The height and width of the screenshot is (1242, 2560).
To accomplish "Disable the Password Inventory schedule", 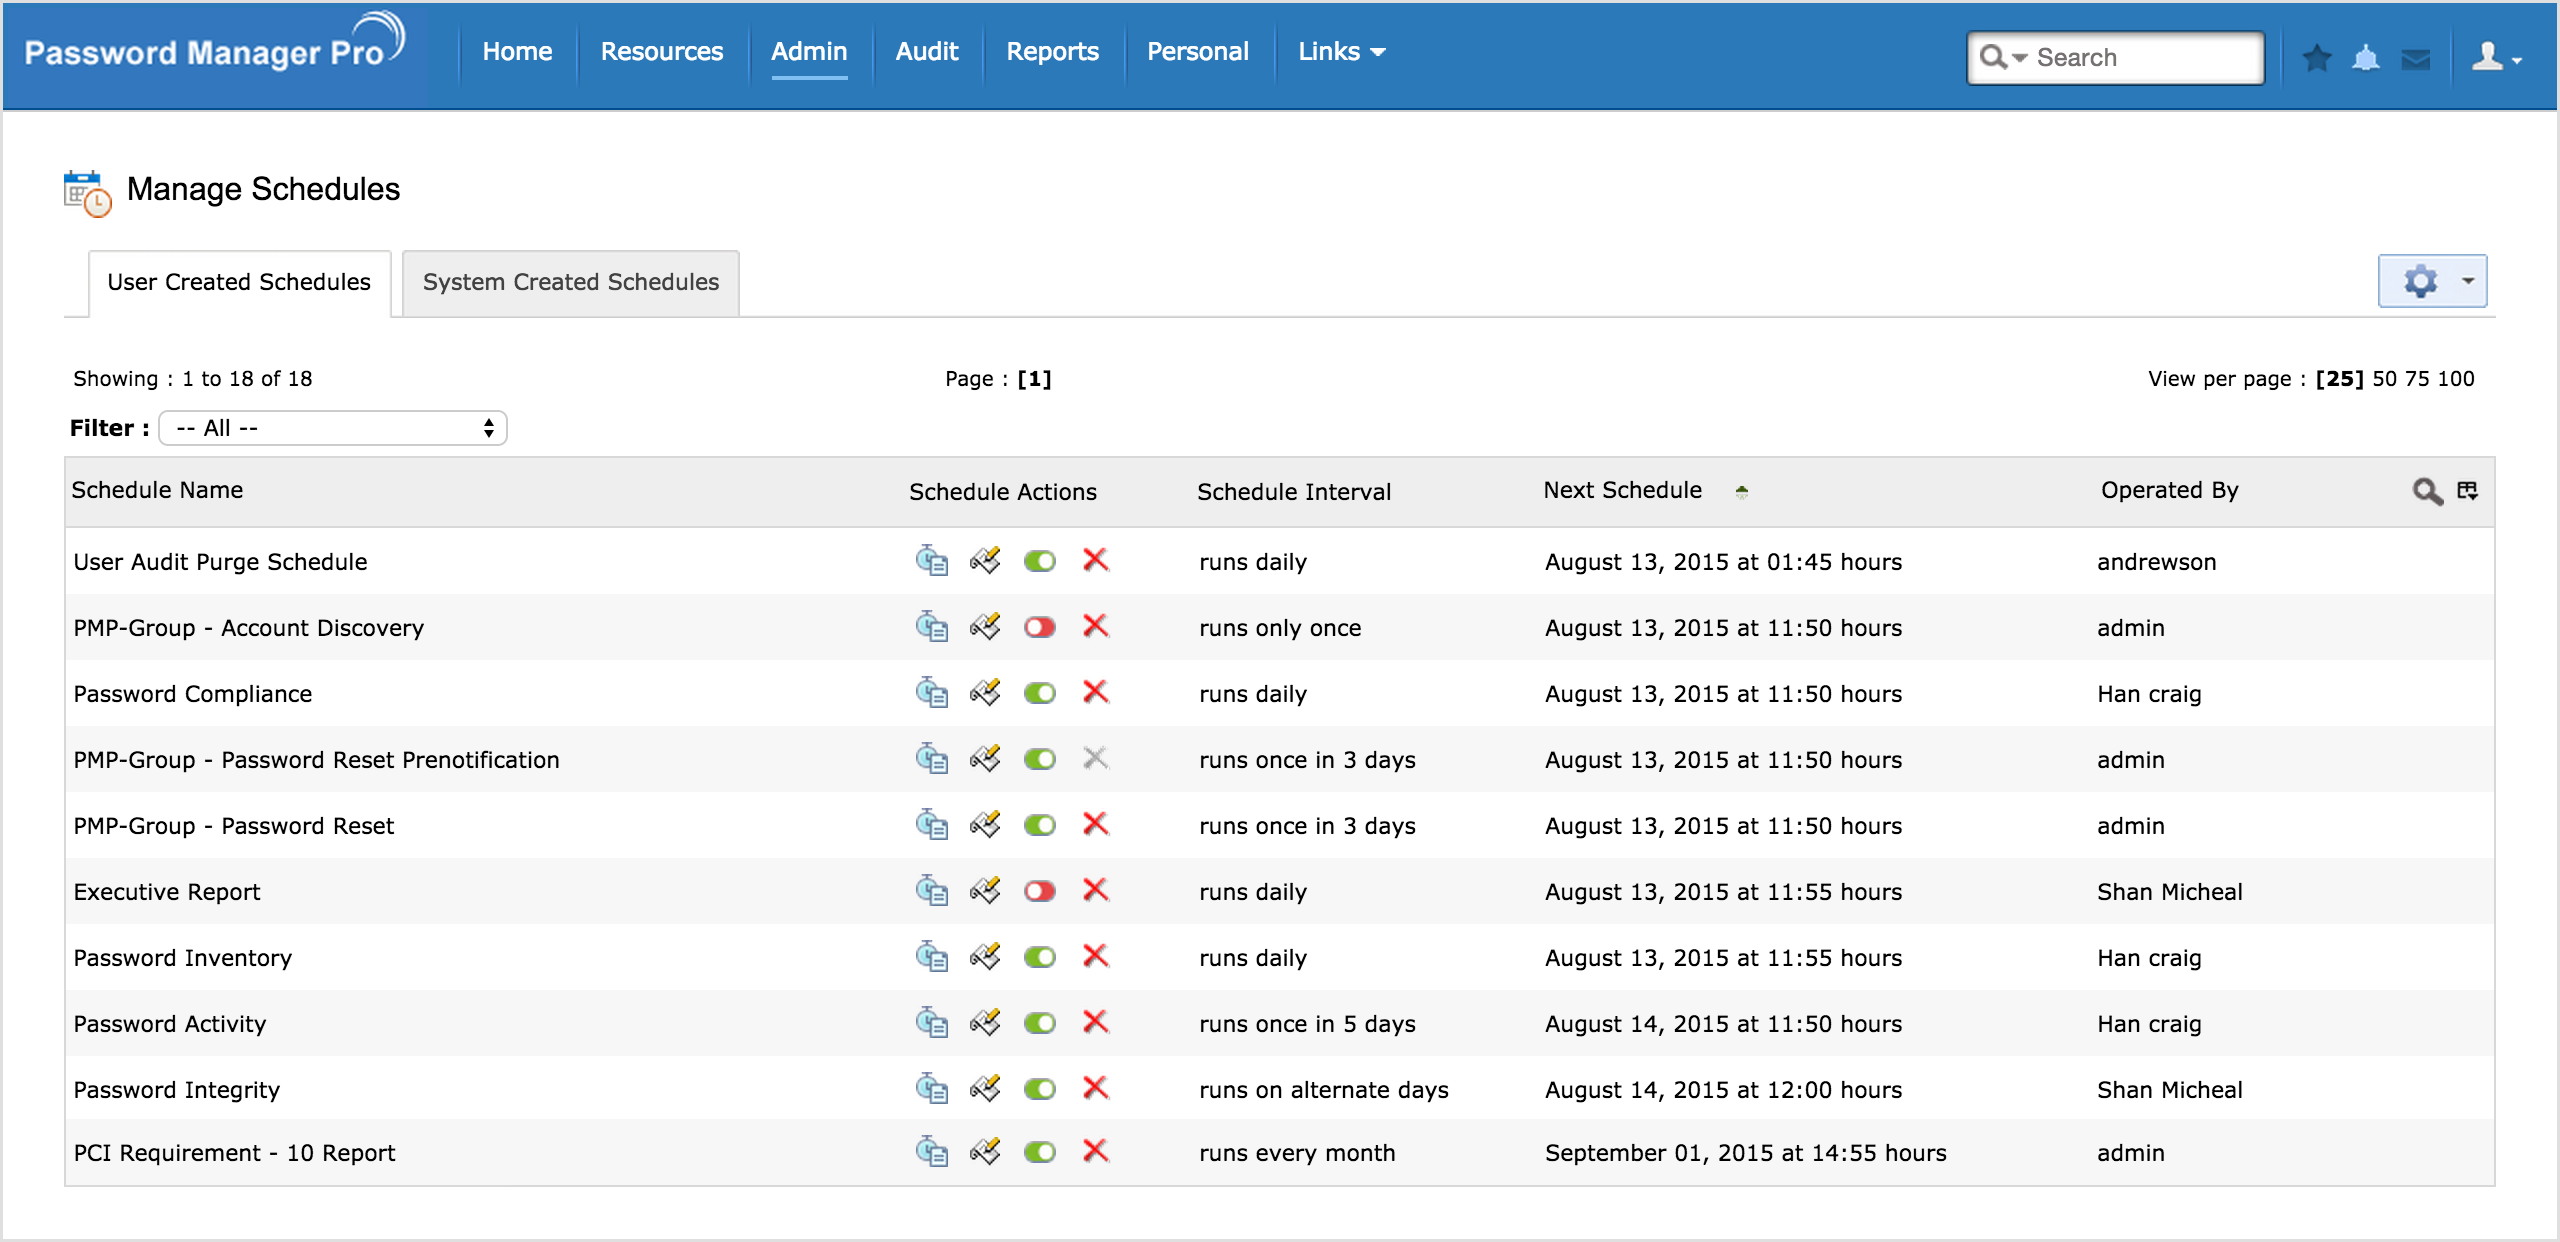I will click(1040, 957).
